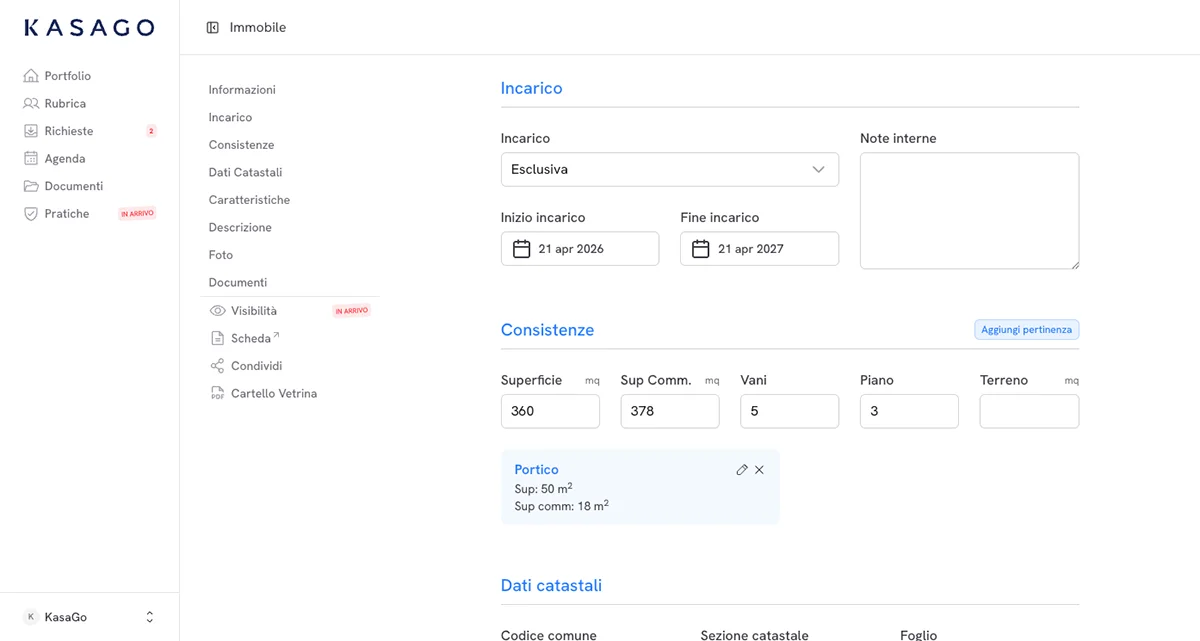The height and width of the screenshot is (641, 1200).
Task: Open the Agenda calendar icon
Action: point(31,159)
